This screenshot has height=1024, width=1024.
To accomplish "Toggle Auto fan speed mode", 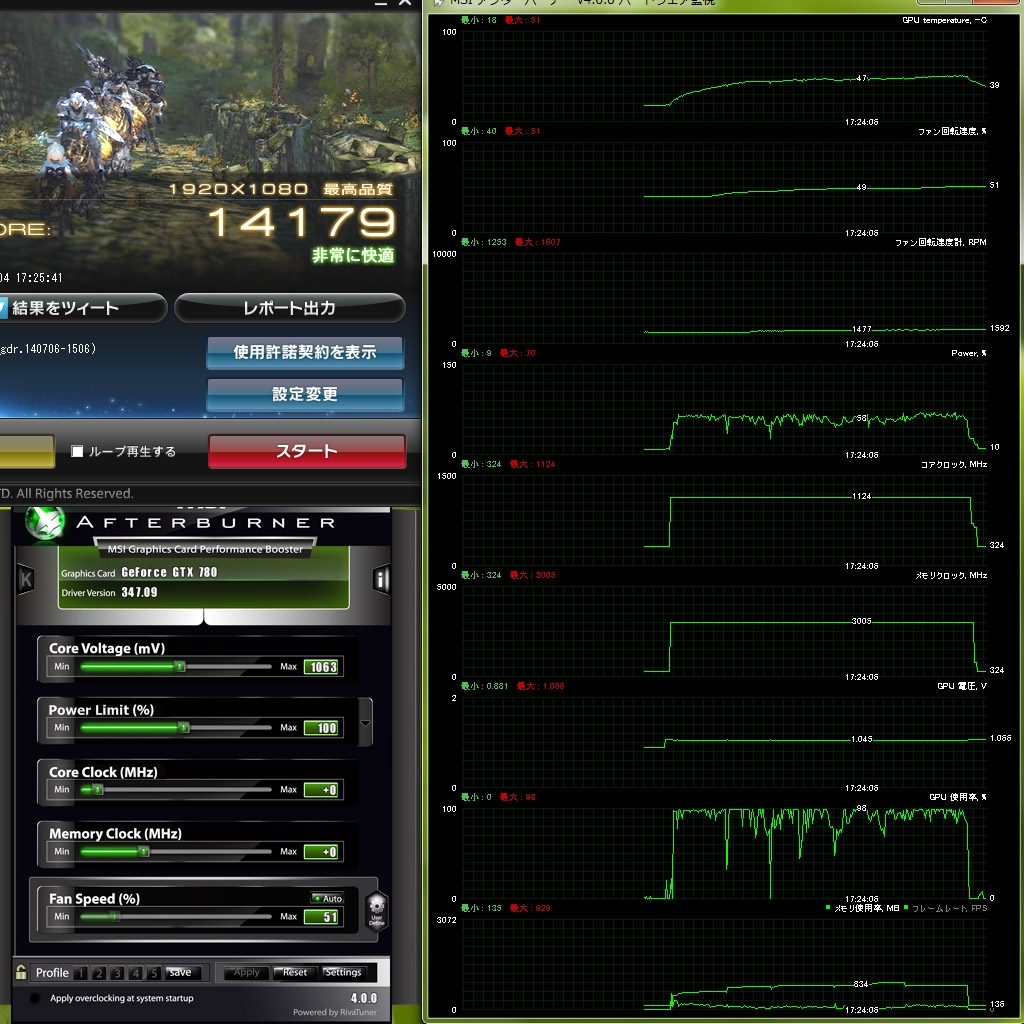I will 327,898.
